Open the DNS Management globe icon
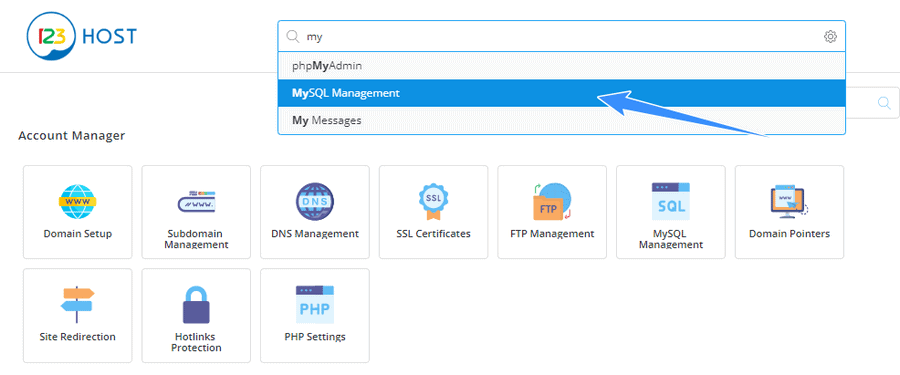 tap(315, 202)
